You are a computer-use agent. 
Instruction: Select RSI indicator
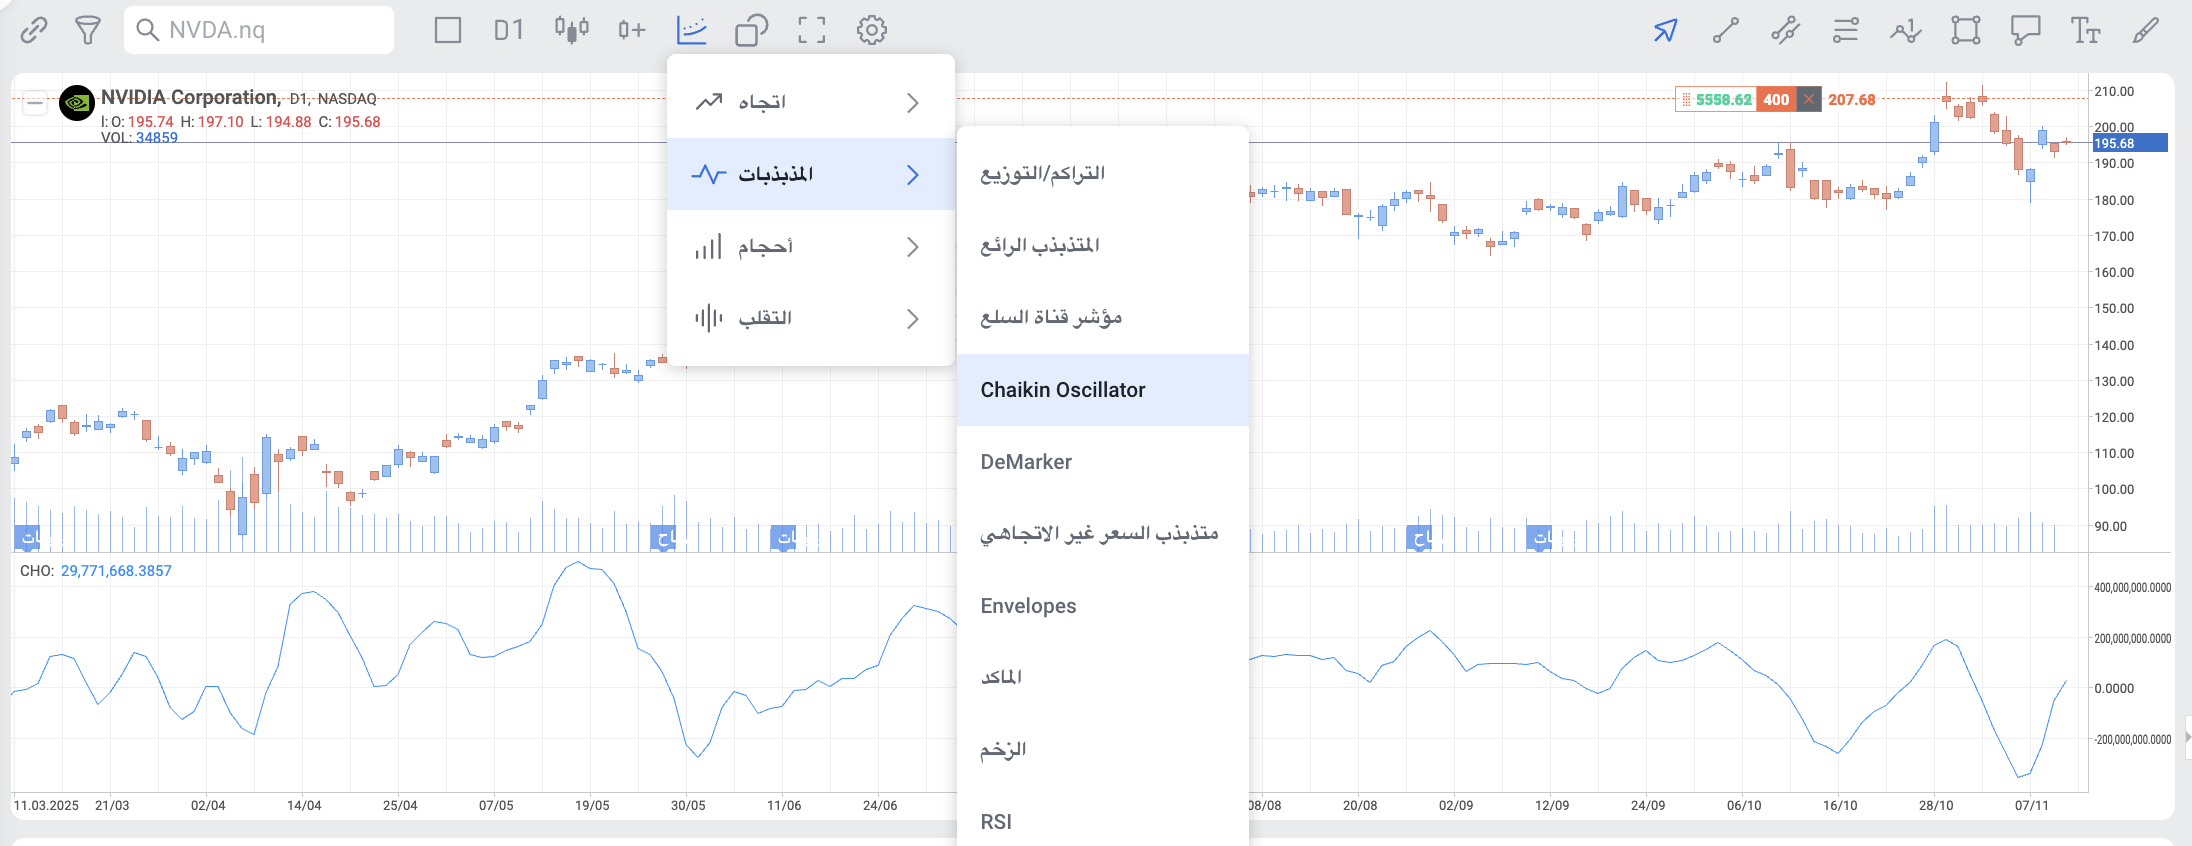pos(1103,822)
